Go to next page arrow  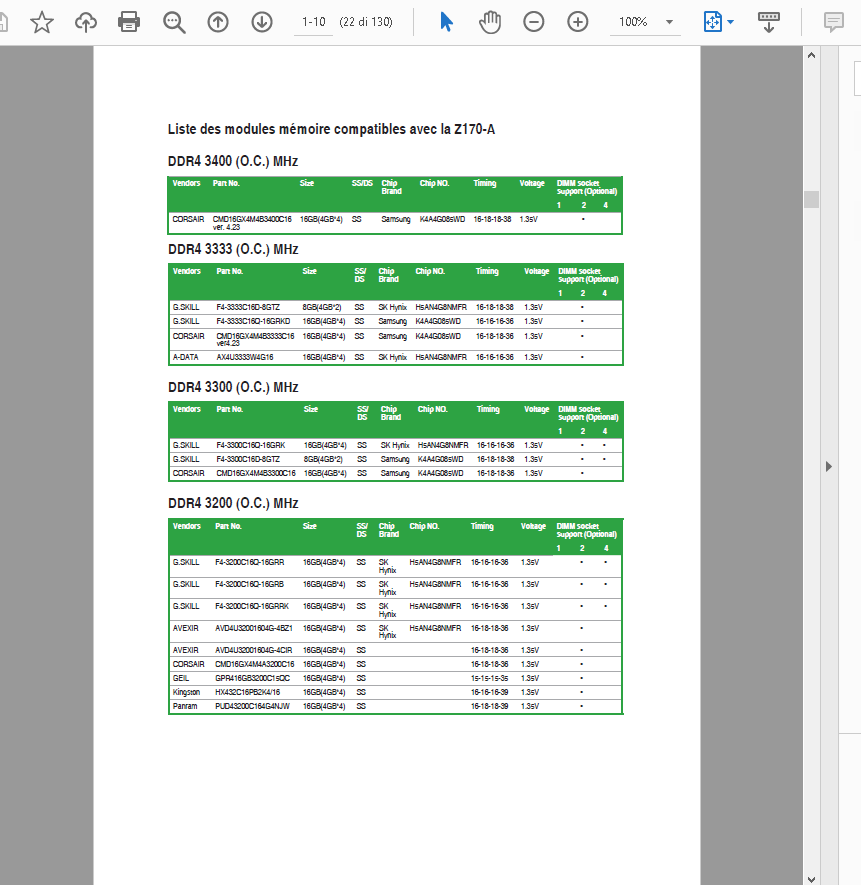click(262, 22)
